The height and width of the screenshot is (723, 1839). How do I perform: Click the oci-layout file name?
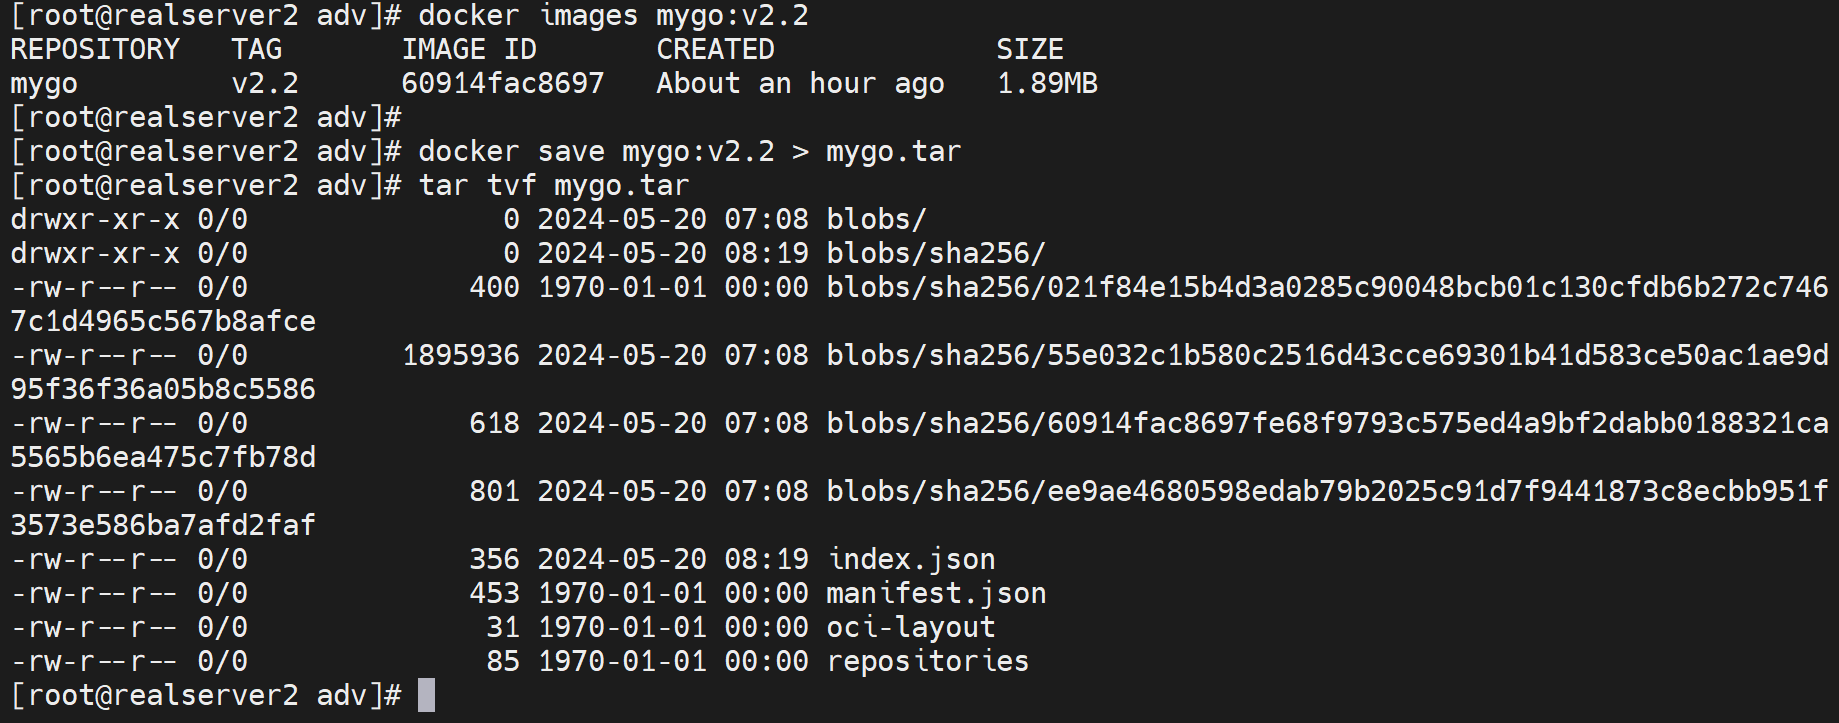click(911, 628)
